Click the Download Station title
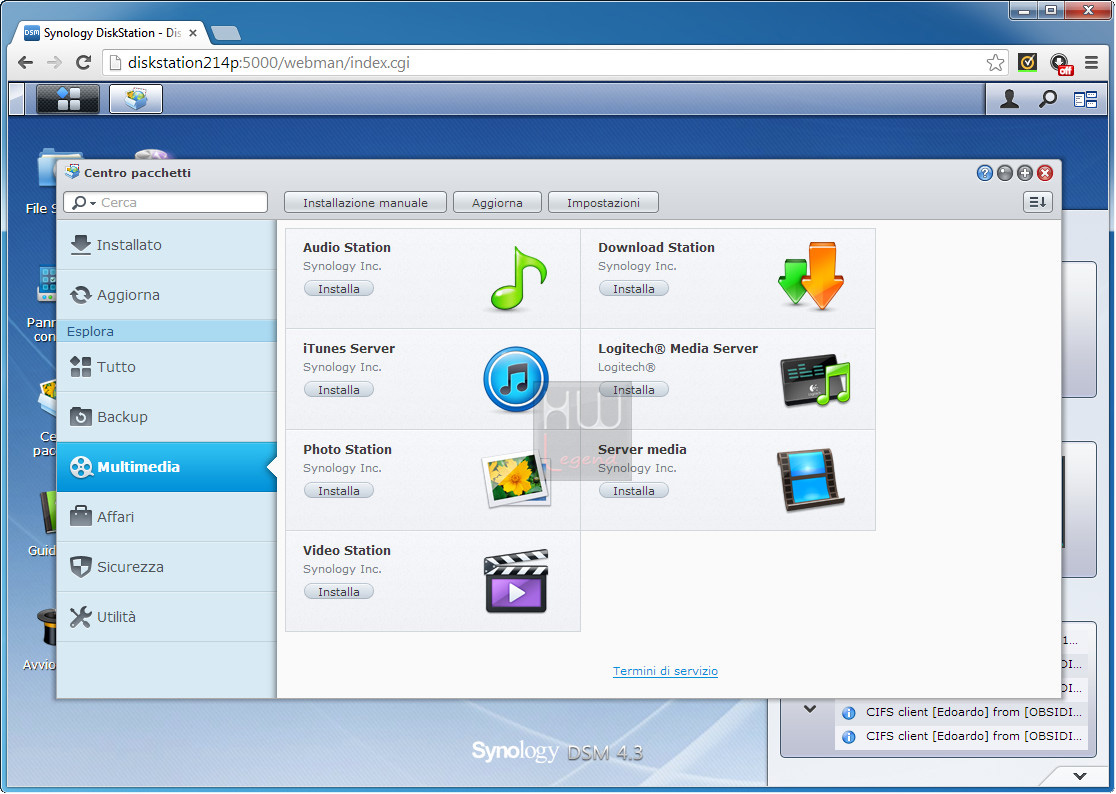 (x=656, y=248)
